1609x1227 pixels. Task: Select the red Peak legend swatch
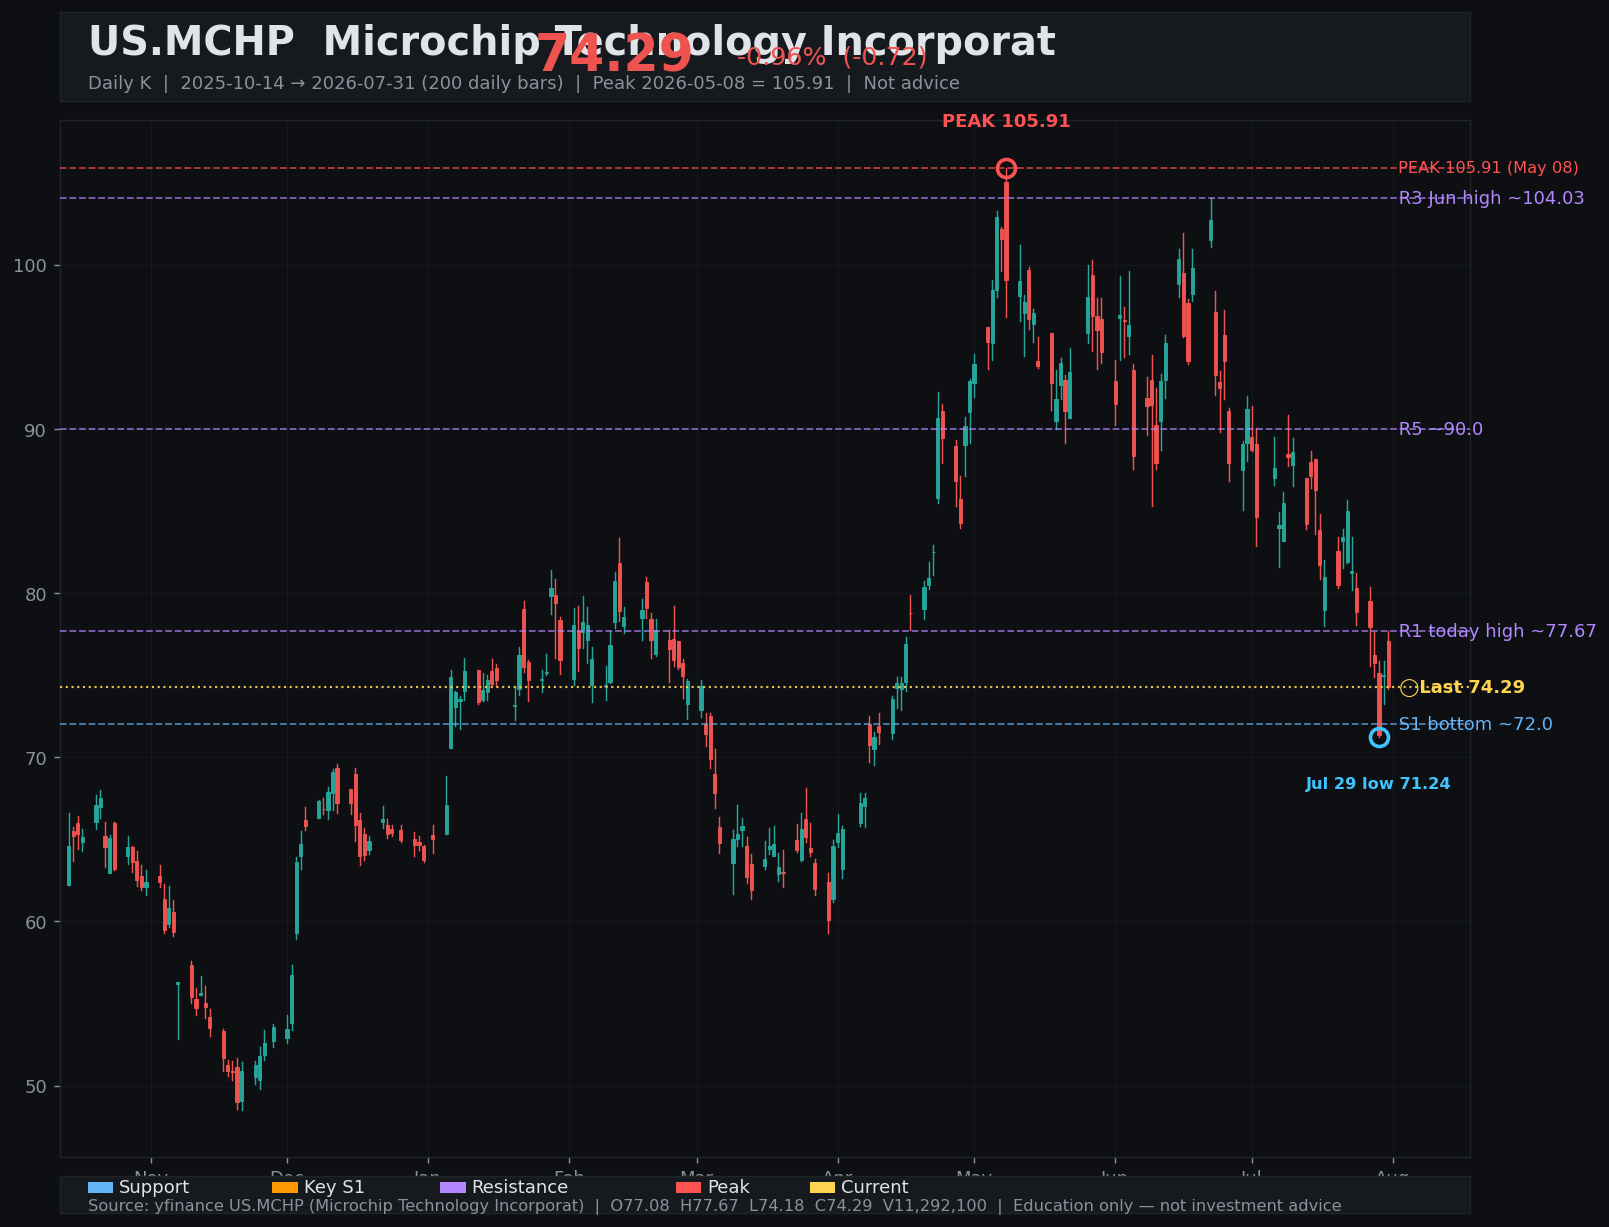(x=689, y=1187)
